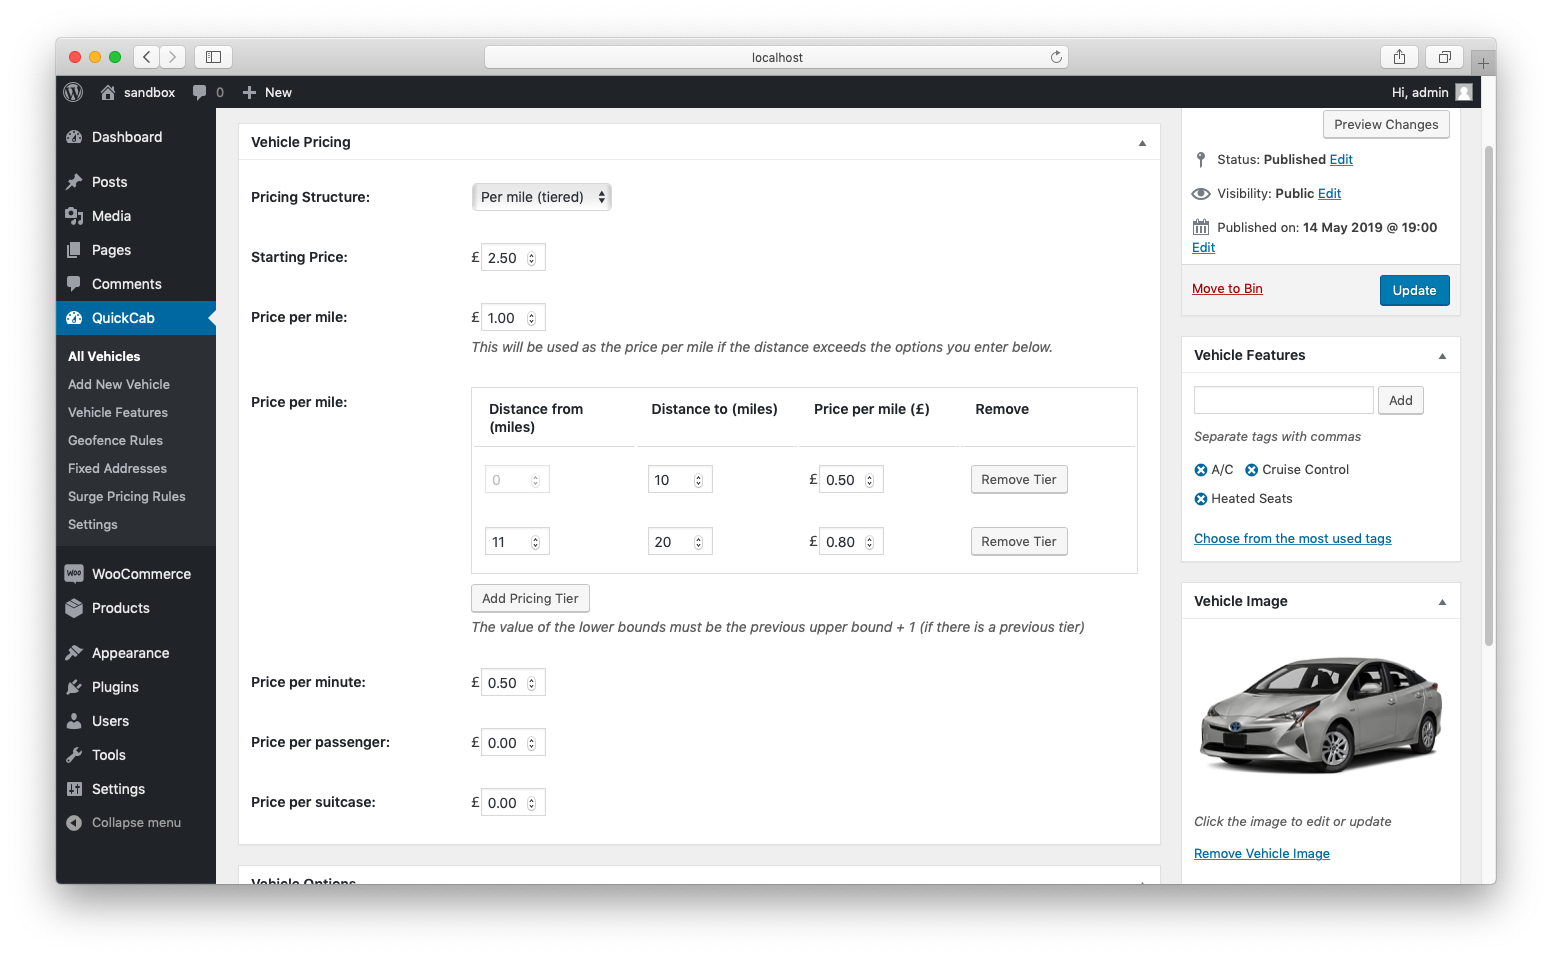Image resolution: width=1552 pixels, height=958 pixels.
Task: Delete the Heated Seats tag
Action: pyautogui.click(x=1201, y=499)
